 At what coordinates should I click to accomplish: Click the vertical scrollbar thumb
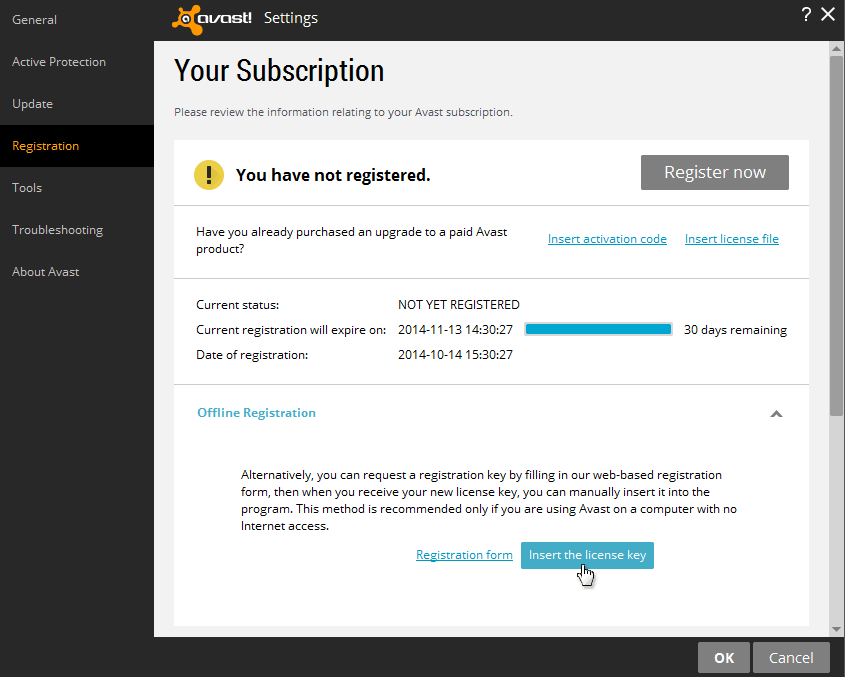[x=836, y=236]
